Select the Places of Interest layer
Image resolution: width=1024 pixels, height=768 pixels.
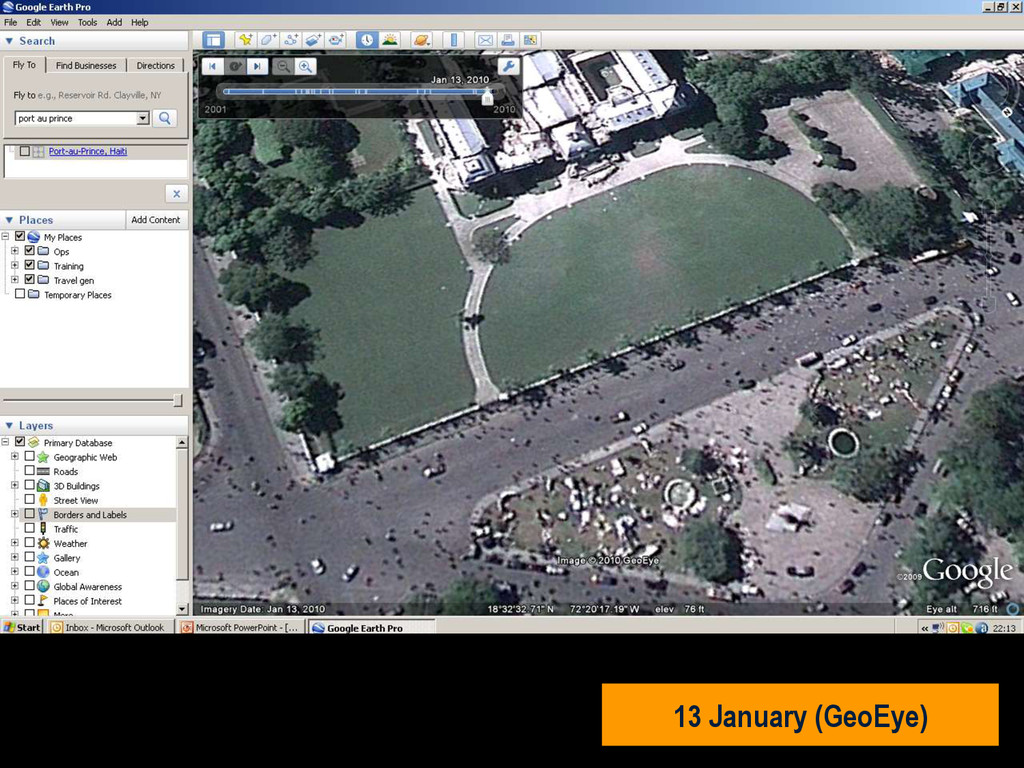(87, 601)
